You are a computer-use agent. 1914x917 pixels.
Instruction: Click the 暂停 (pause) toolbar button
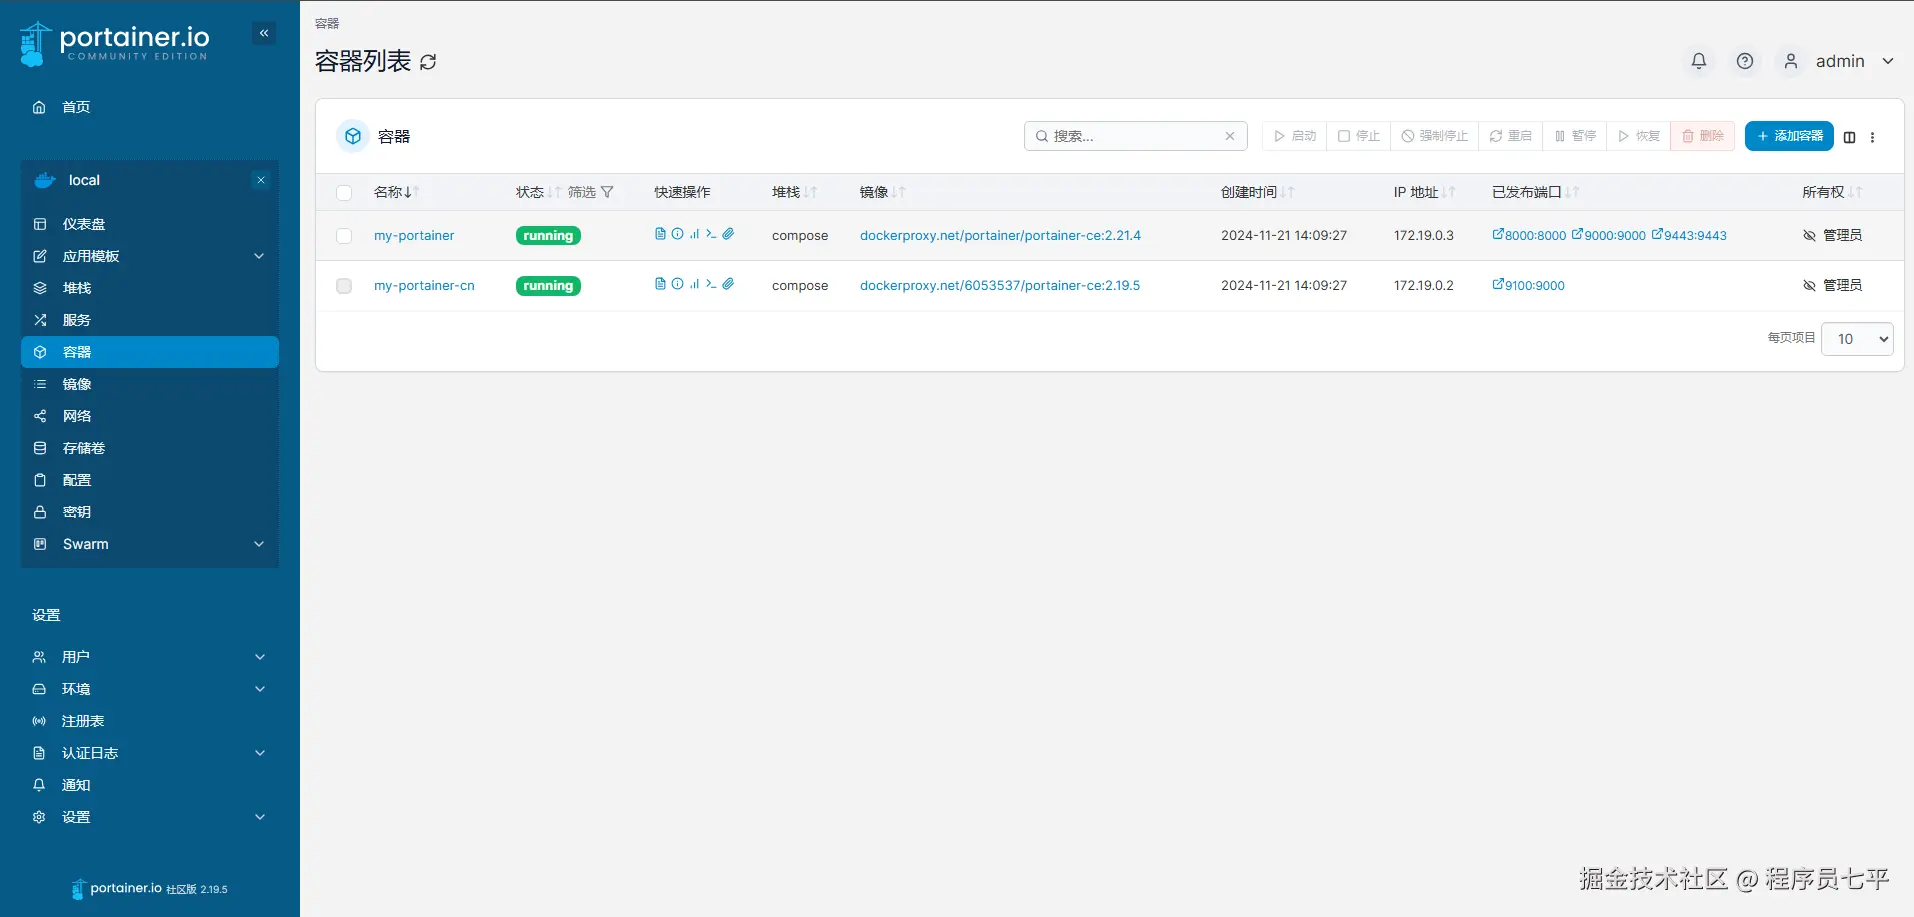(x=1575, y=136)
